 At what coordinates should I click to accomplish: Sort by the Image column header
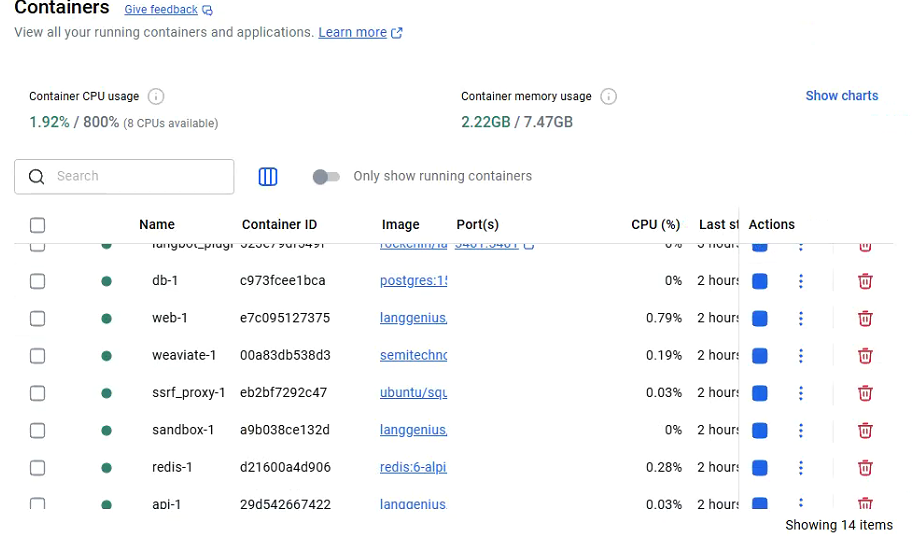[400, 224]
